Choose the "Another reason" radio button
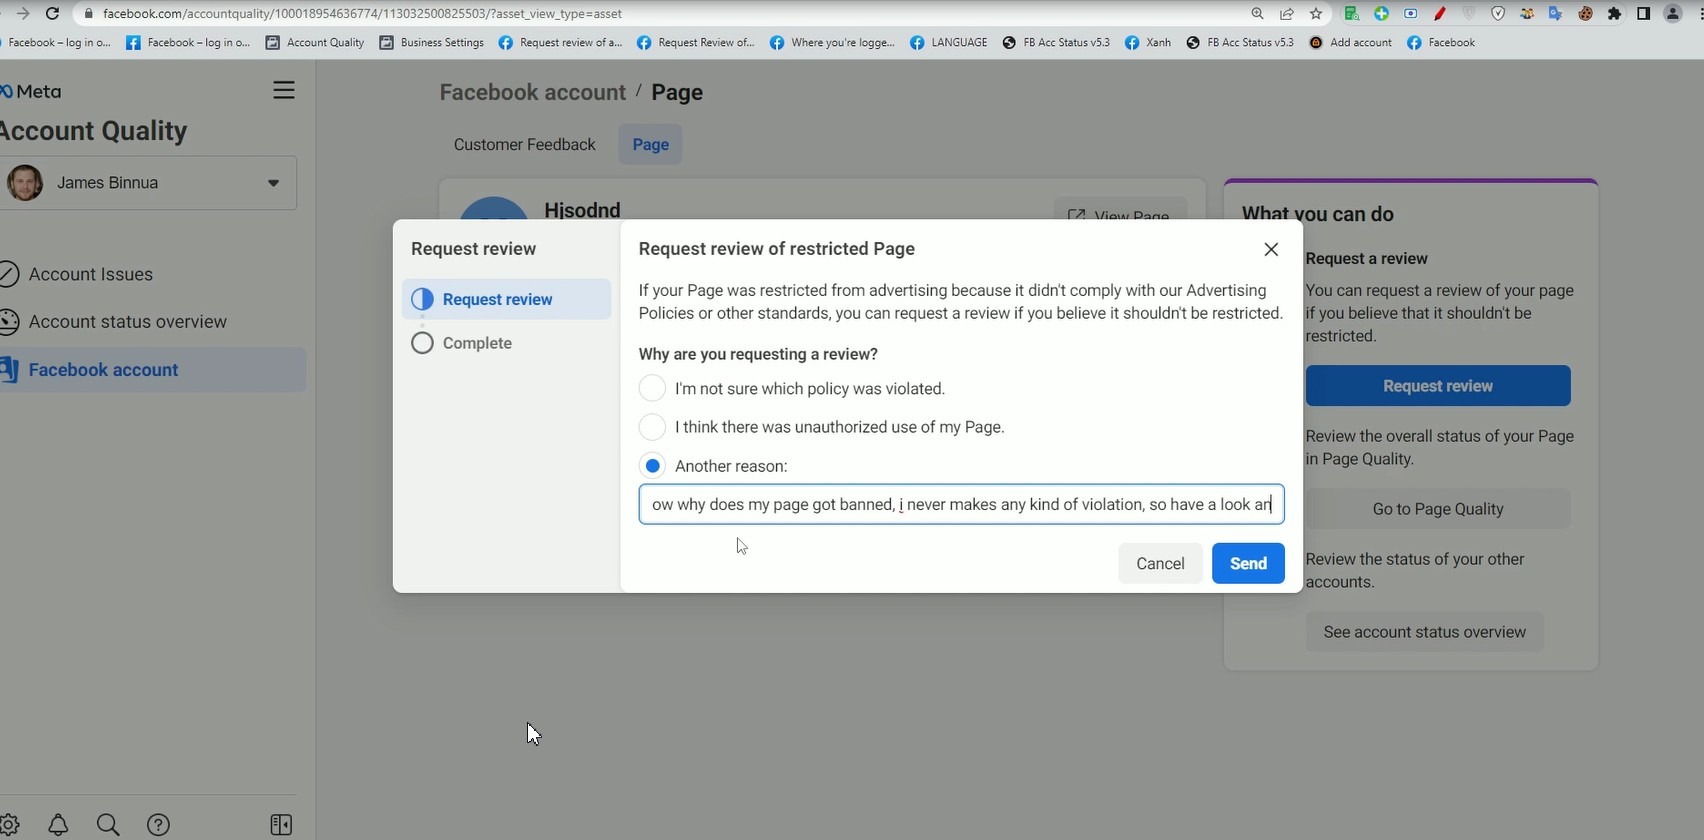 [652, 466]
